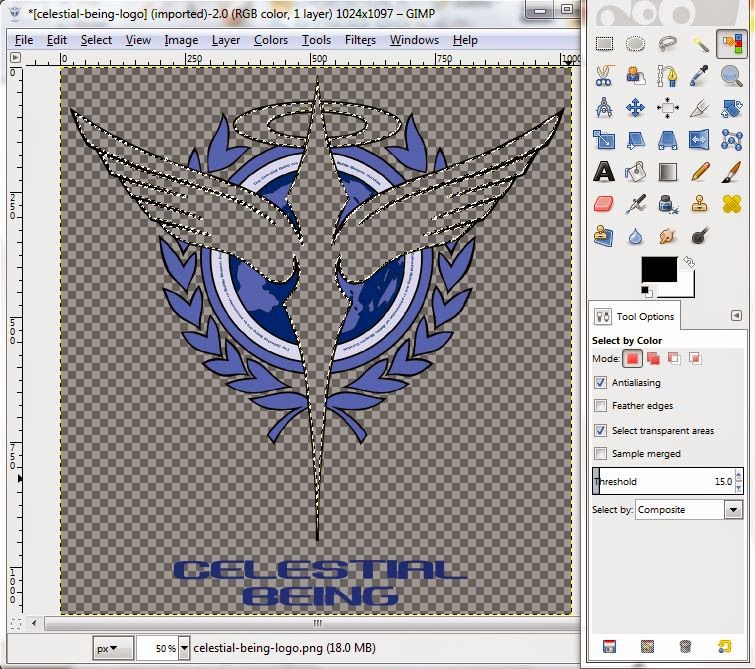Open the File menu
755x669 pixels.
coord(24,40)
